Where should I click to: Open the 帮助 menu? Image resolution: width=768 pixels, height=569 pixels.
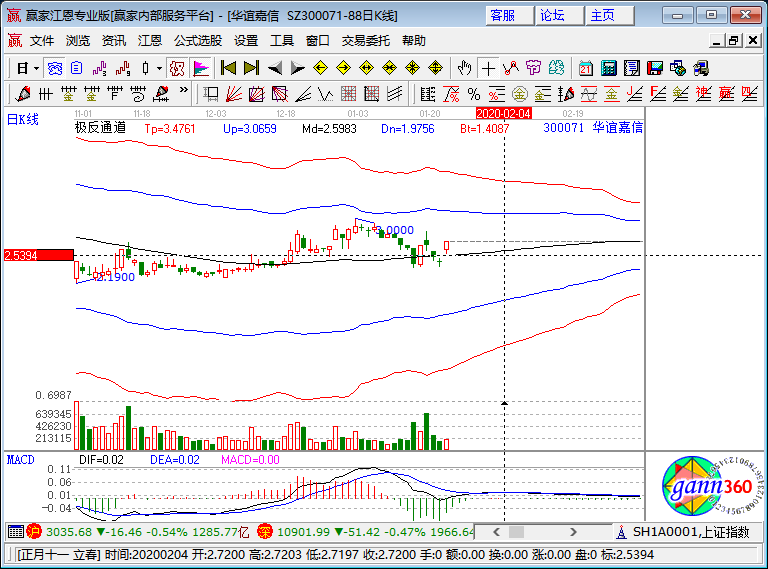click(414, 41)
